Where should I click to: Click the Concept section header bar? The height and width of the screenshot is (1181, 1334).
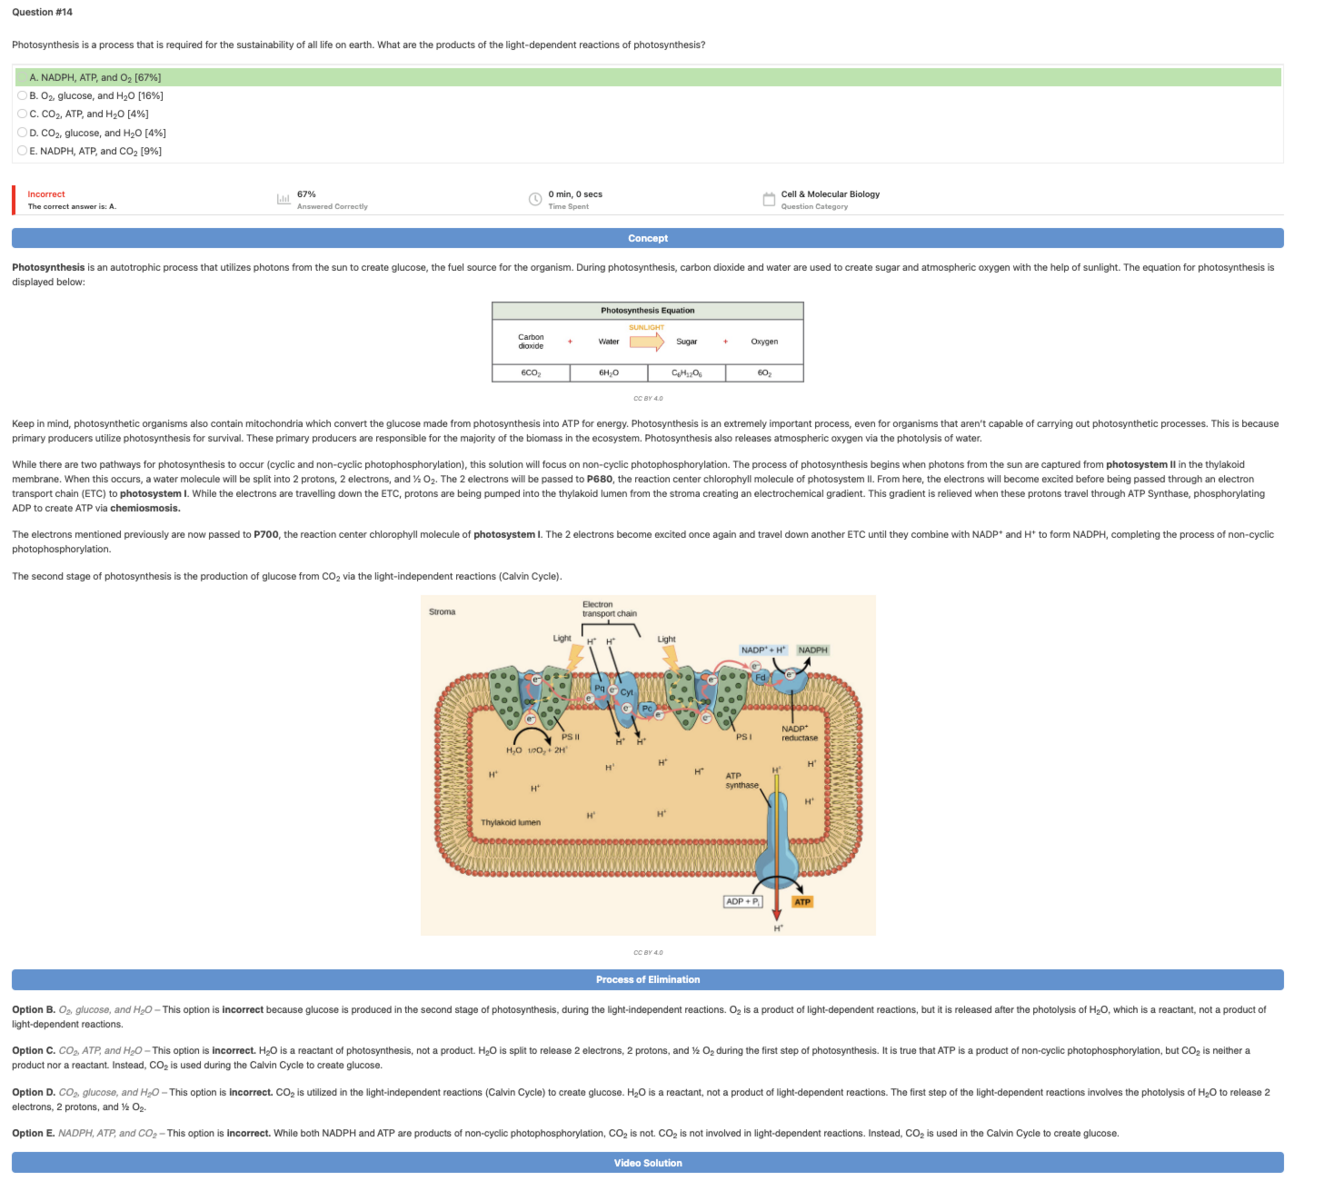[x=648, y=238]
